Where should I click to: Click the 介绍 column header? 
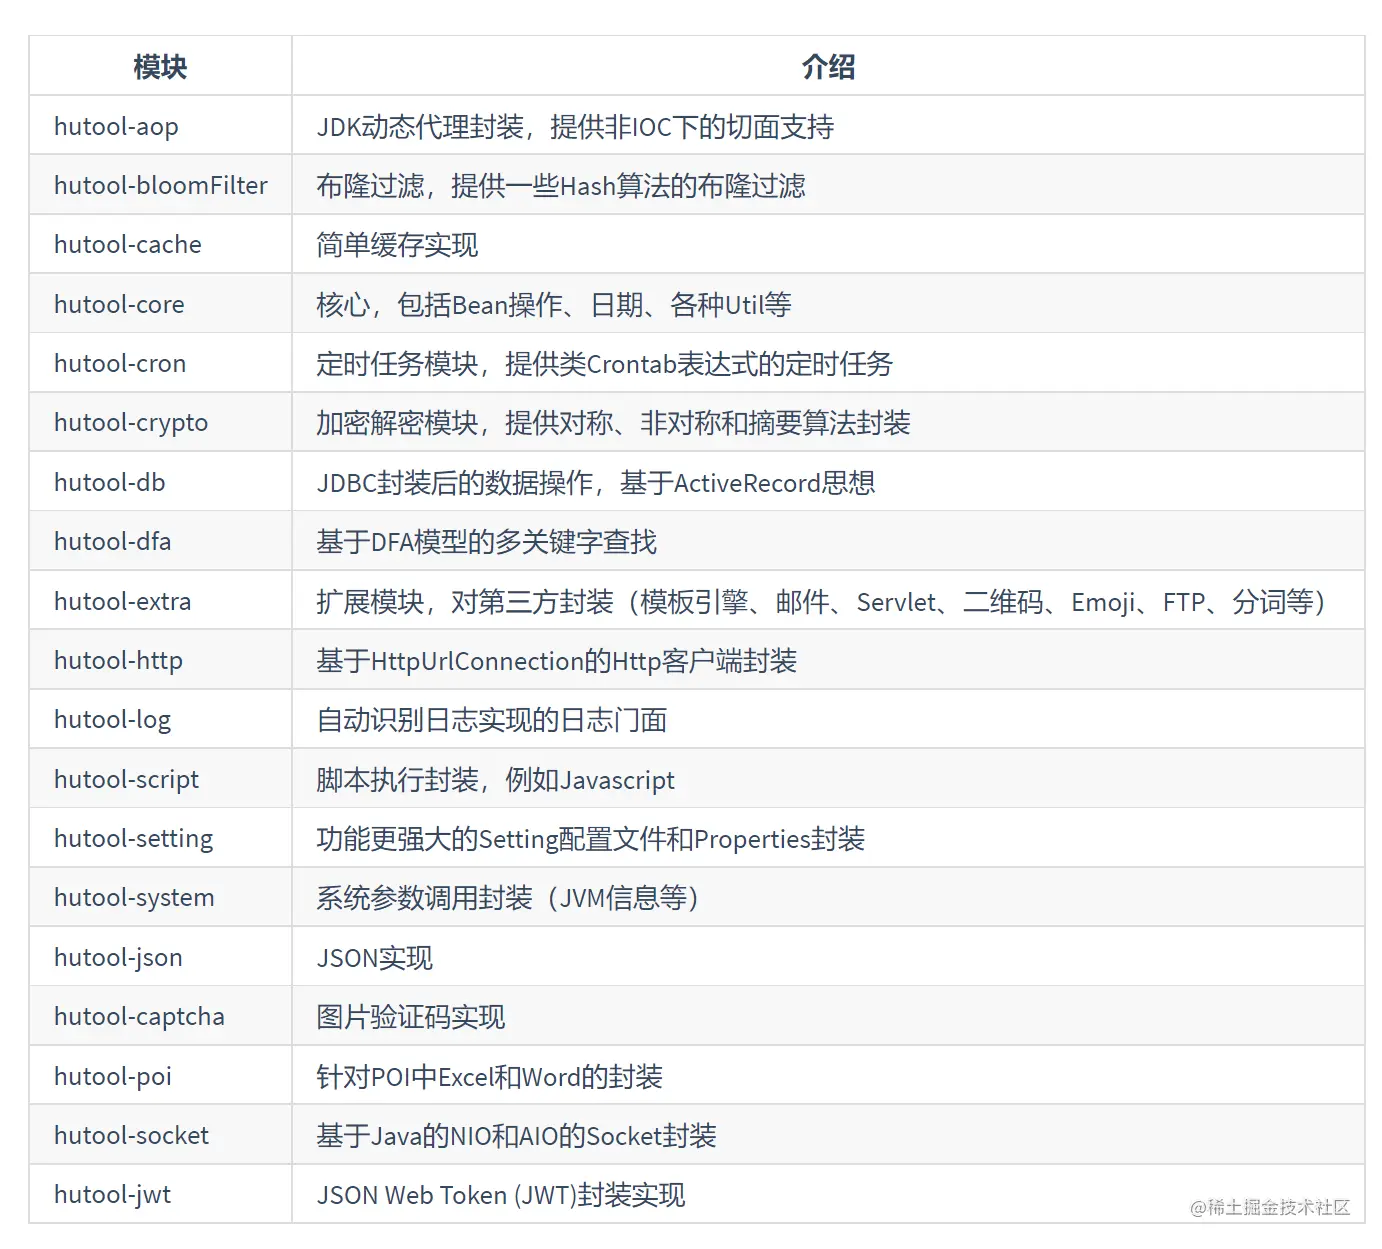click(x=828, y=67)
